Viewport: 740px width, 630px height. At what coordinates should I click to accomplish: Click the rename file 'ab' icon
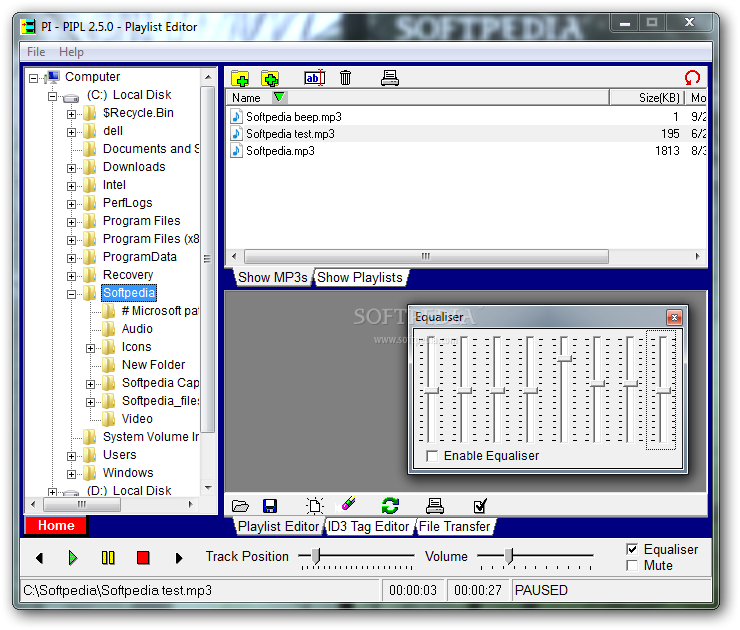pos(315,78)
